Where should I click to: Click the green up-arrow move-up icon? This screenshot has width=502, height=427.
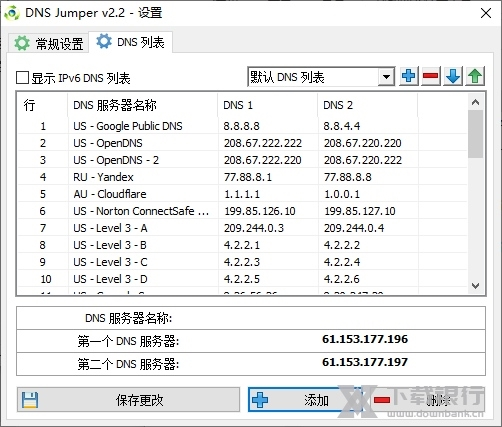(x=475, y=76)
